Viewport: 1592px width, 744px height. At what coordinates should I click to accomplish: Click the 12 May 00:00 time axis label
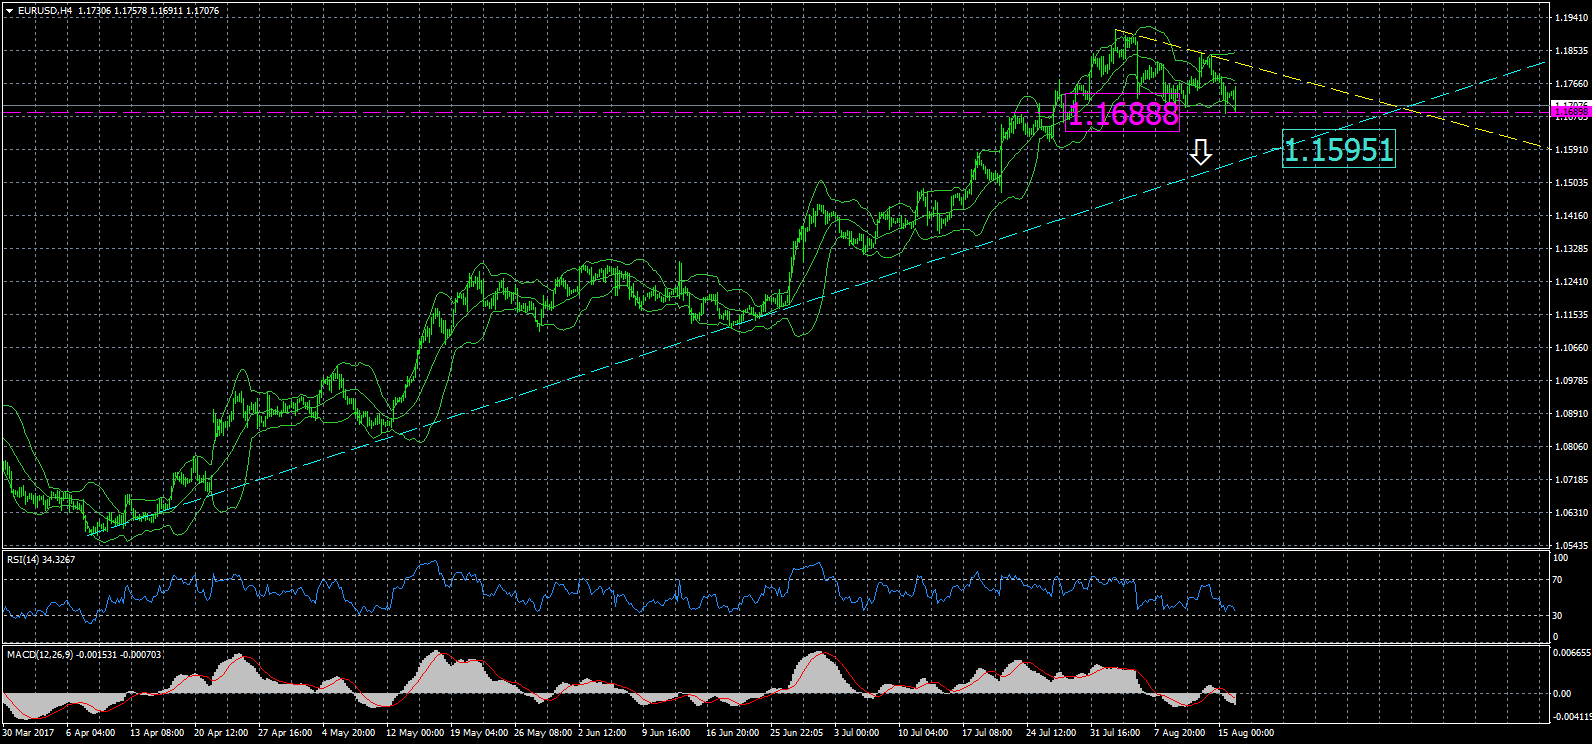point(414,733)
